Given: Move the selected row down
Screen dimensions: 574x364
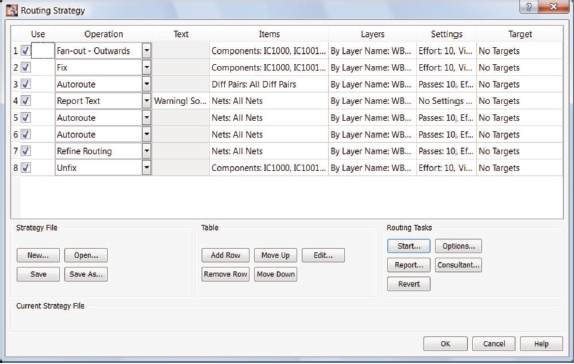Looking at the screenshot, I should coord(276,274).
